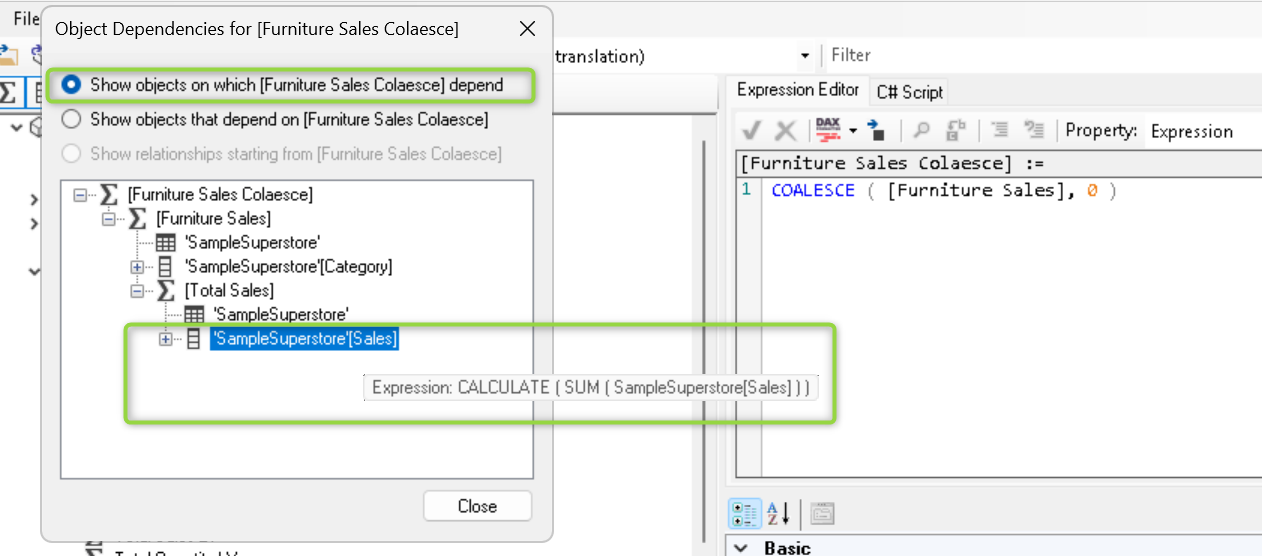The height and width of the screenshot is (556, 1262).
Task: Select [Furniture Sales Colaesce] tree row
Action: pos(220,194)
